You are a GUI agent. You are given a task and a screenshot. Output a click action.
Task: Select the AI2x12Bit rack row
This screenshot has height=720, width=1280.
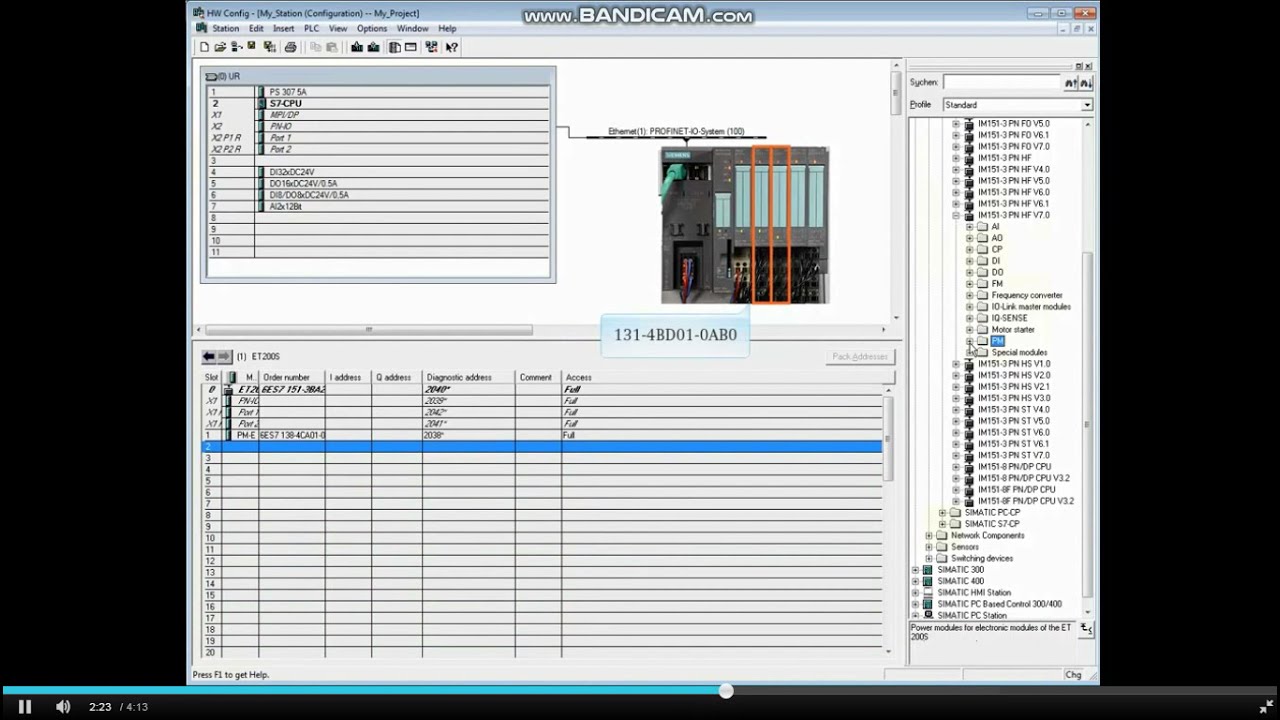pyautogui.click(x=378, y=207)
